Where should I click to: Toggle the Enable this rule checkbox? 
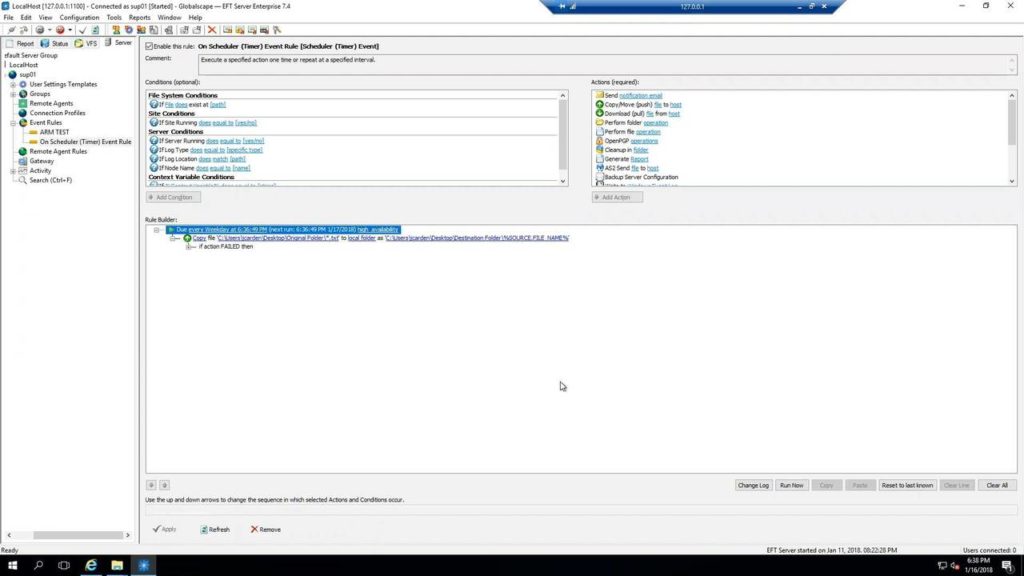point(148,46)
